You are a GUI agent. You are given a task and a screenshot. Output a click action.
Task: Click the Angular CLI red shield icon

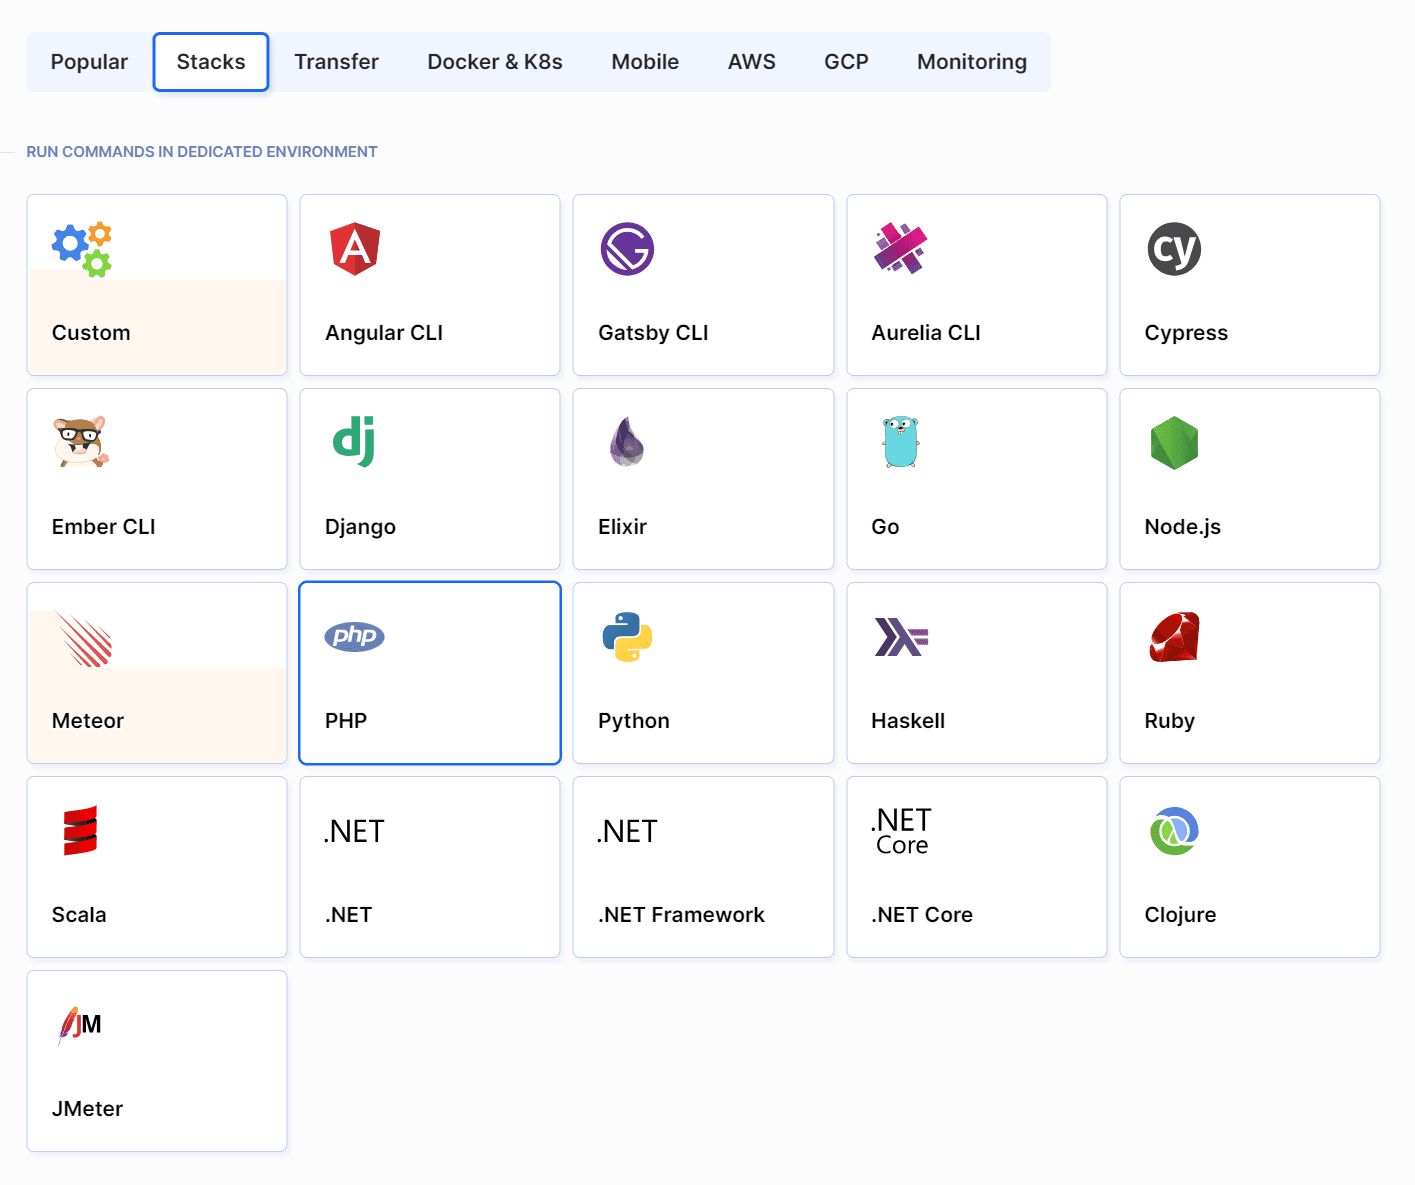355,249
